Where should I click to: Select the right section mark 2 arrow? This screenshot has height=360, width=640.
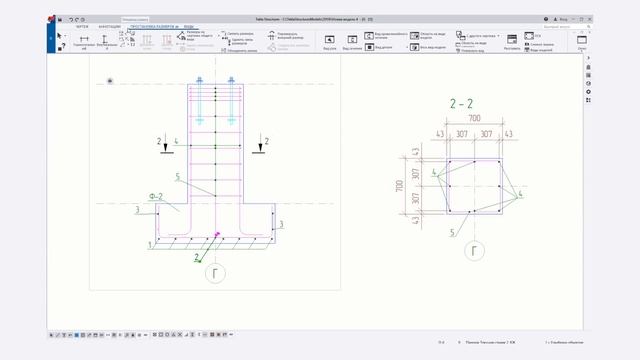click(x=260, y=144)
